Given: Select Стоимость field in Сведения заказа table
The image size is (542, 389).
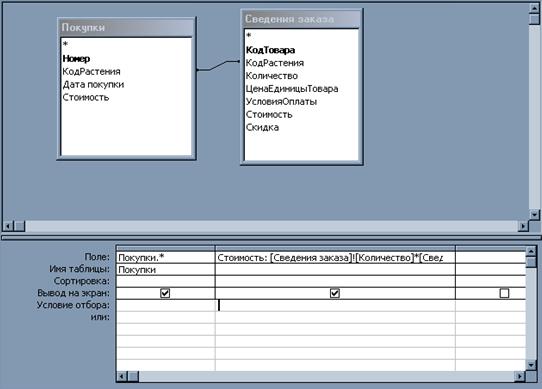Looking at the screenshot, I should [x=269, y=114].
